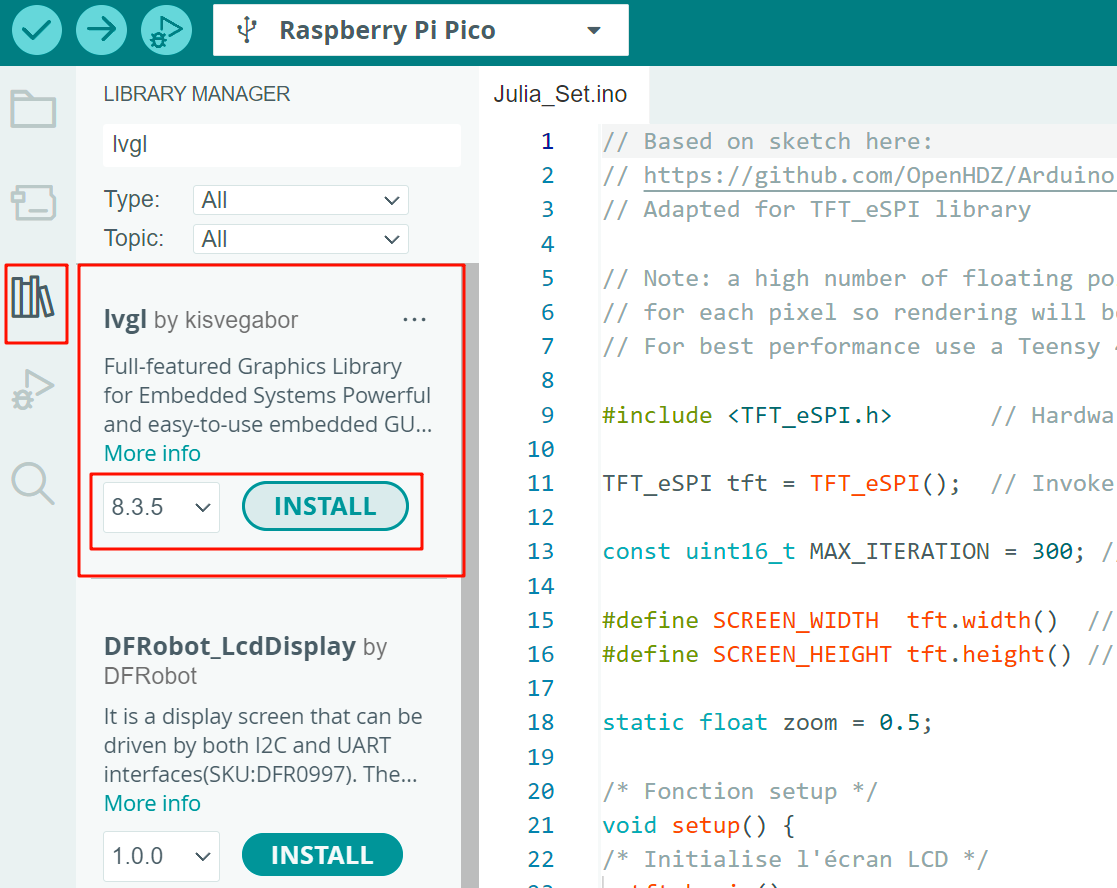Image resolution: width=1117 pixels, height=888 pixels.
Task: Open More info link for DFRobot_LcdDisplay
Action: 152,803
